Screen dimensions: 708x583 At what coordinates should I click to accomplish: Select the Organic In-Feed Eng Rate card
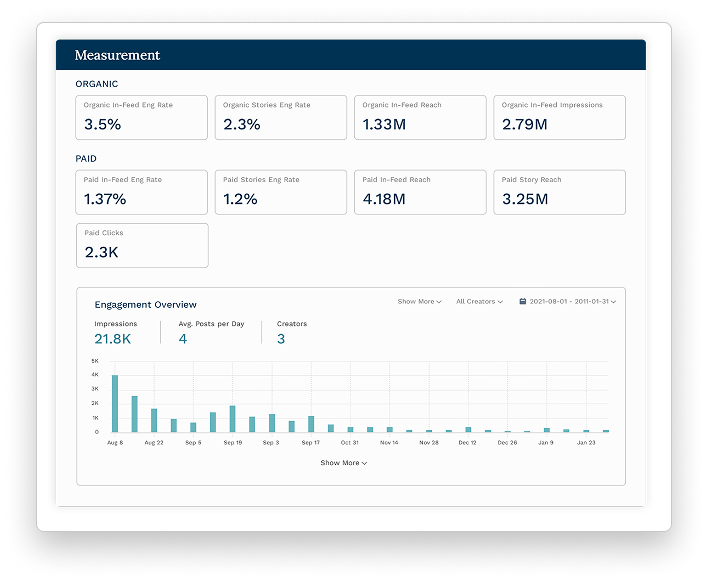click(142, 117)
